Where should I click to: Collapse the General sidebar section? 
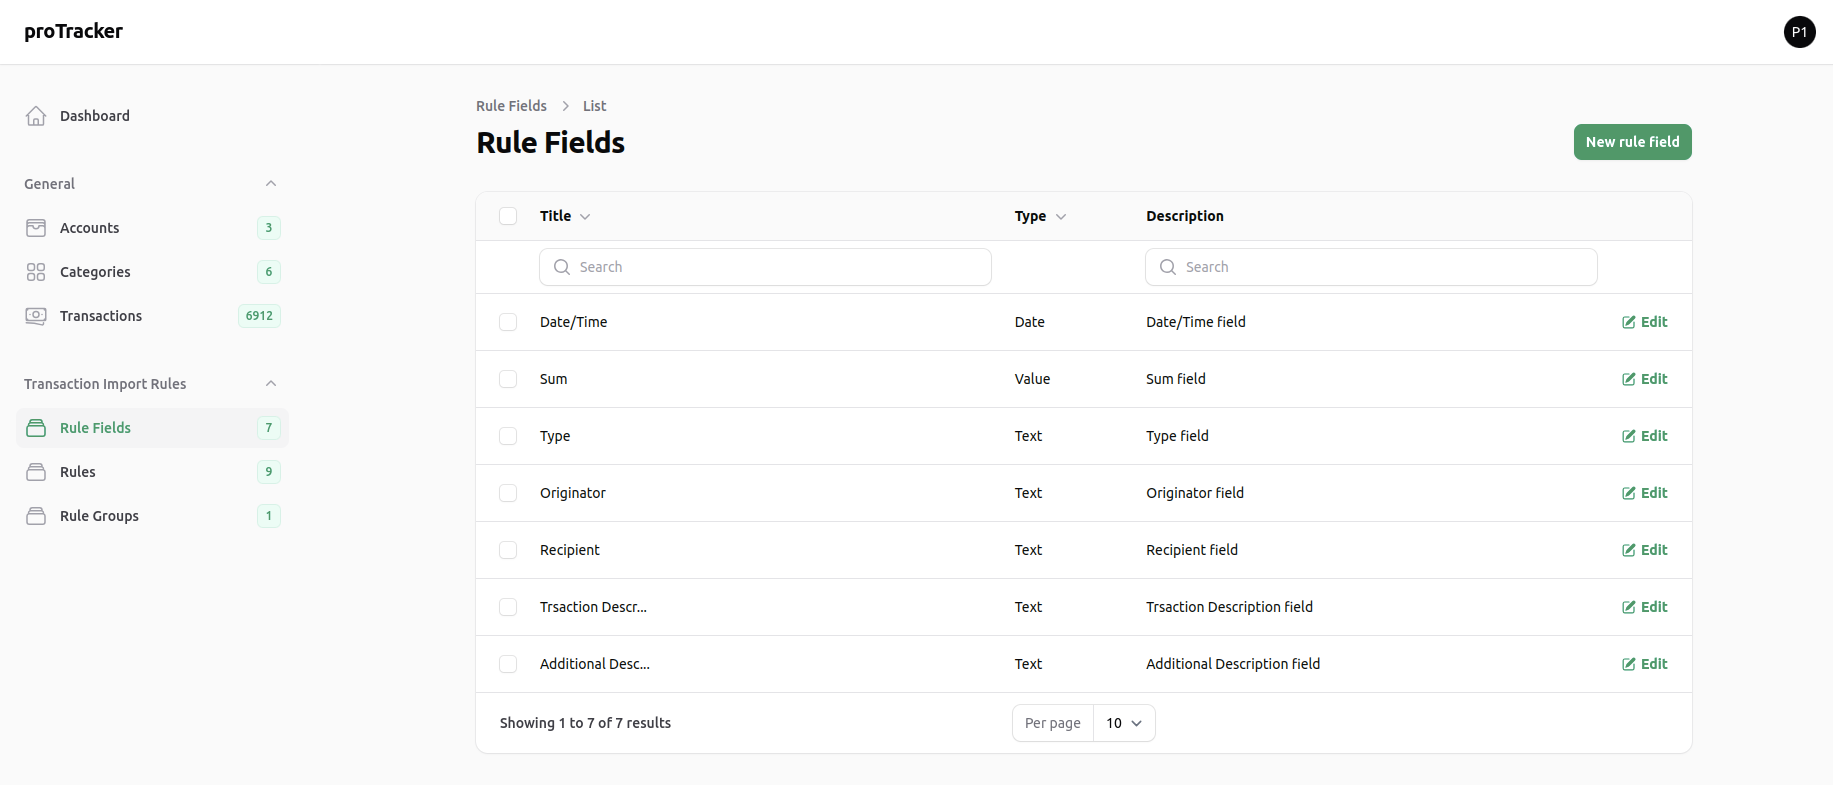(270, 184)
